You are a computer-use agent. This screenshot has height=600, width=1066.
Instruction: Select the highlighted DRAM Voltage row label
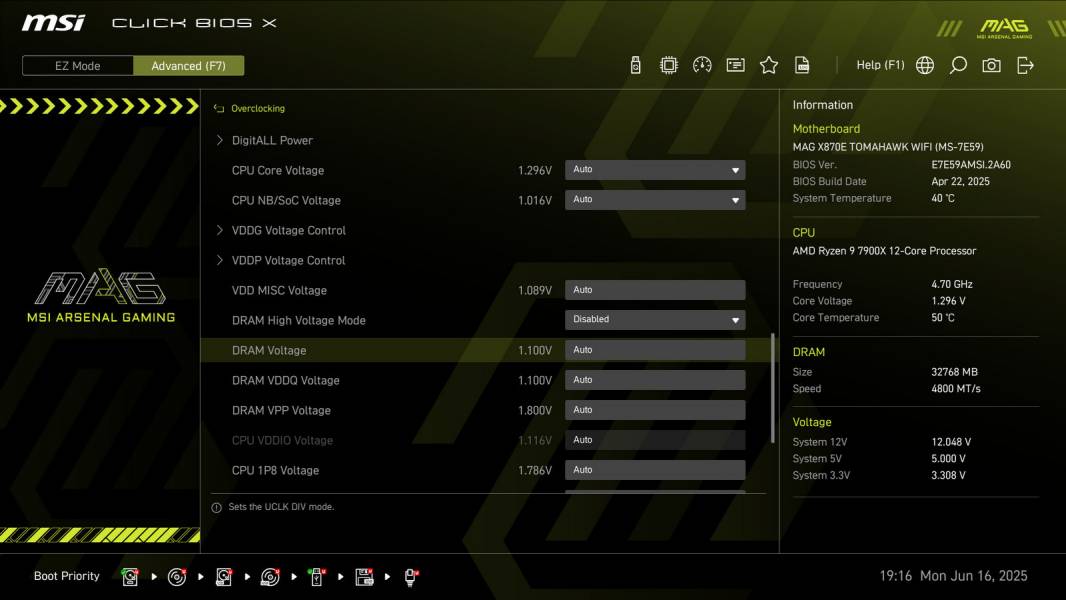(x=269, y=351)
